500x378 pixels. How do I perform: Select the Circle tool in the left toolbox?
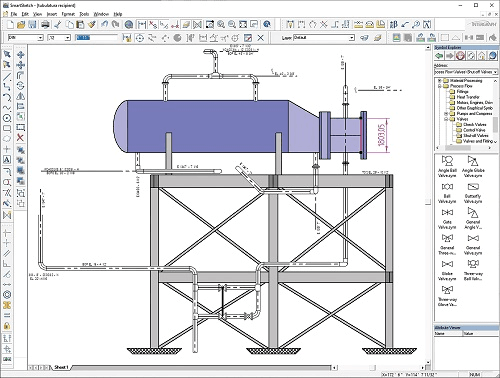pyautogui.click(x=7, y=118)
